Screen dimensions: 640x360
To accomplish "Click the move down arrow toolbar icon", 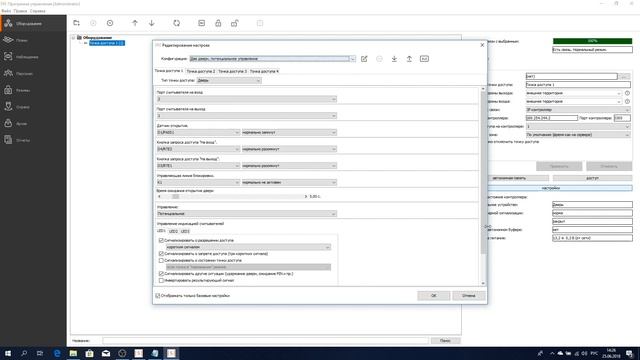I will tap(151, 23).
